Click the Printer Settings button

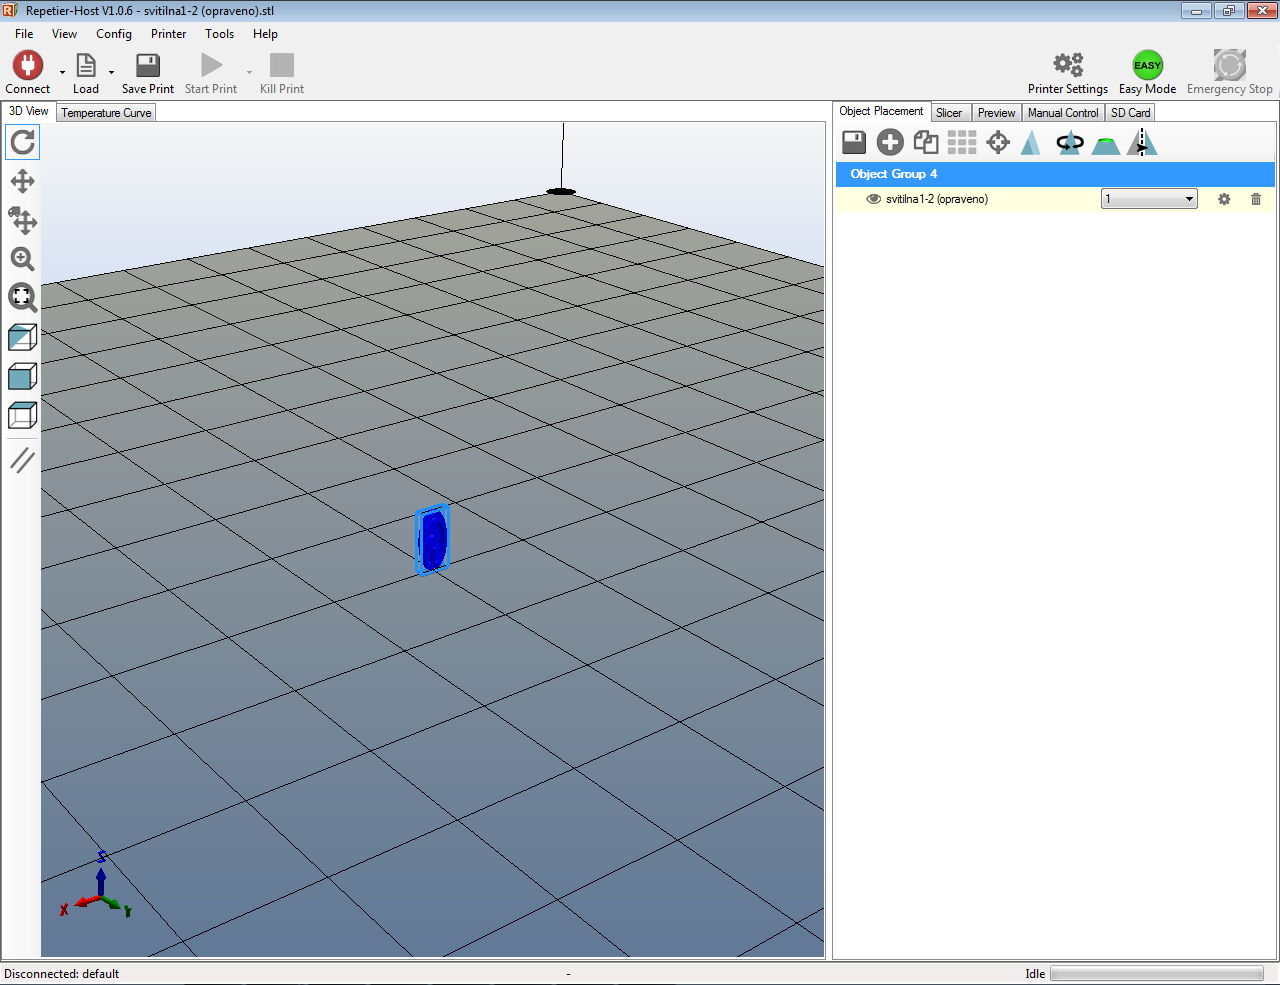point(1067,73)
